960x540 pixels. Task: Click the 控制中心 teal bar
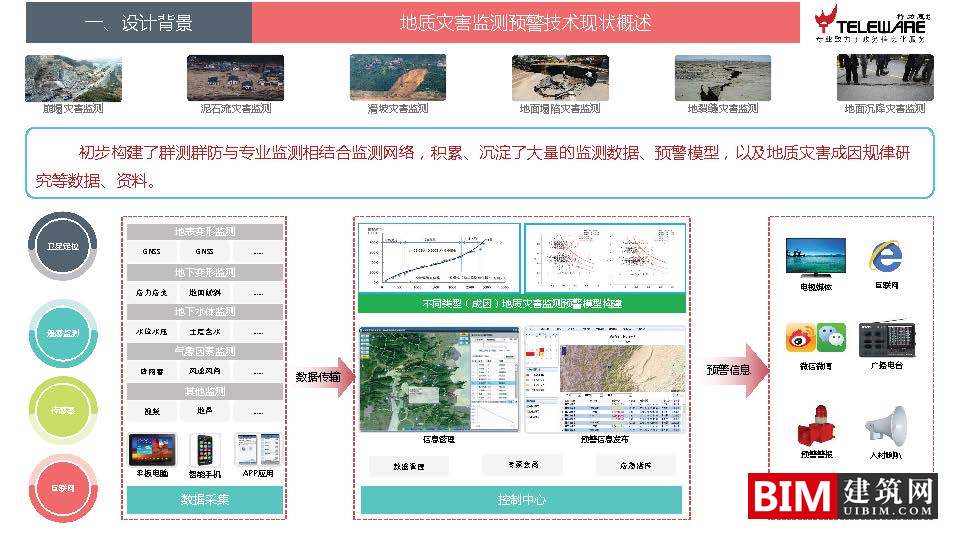point(521,499)
